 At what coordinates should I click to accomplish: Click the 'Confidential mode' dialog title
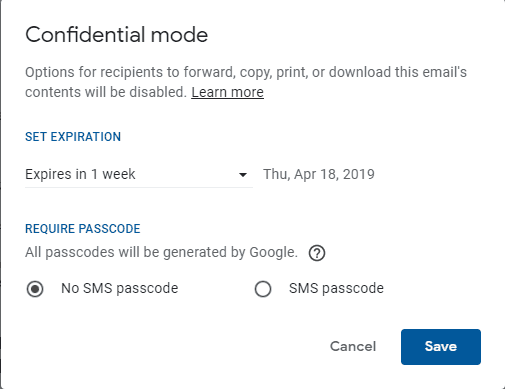[117, 35]
